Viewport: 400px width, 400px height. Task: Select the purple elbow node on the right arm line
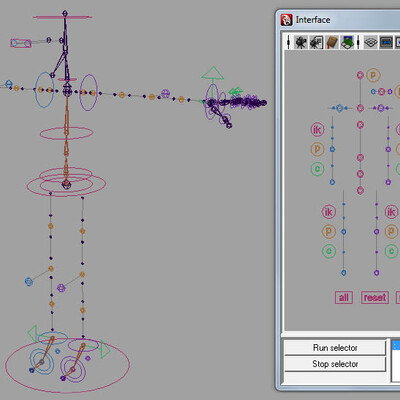click(x=388, y=149)
